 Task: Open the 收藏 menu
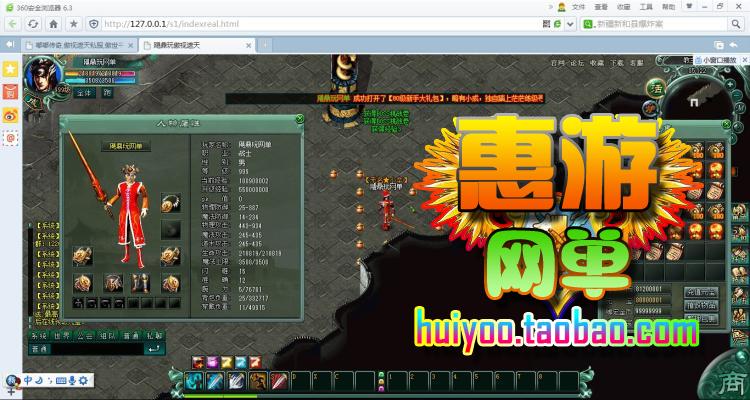click(623, 7)
